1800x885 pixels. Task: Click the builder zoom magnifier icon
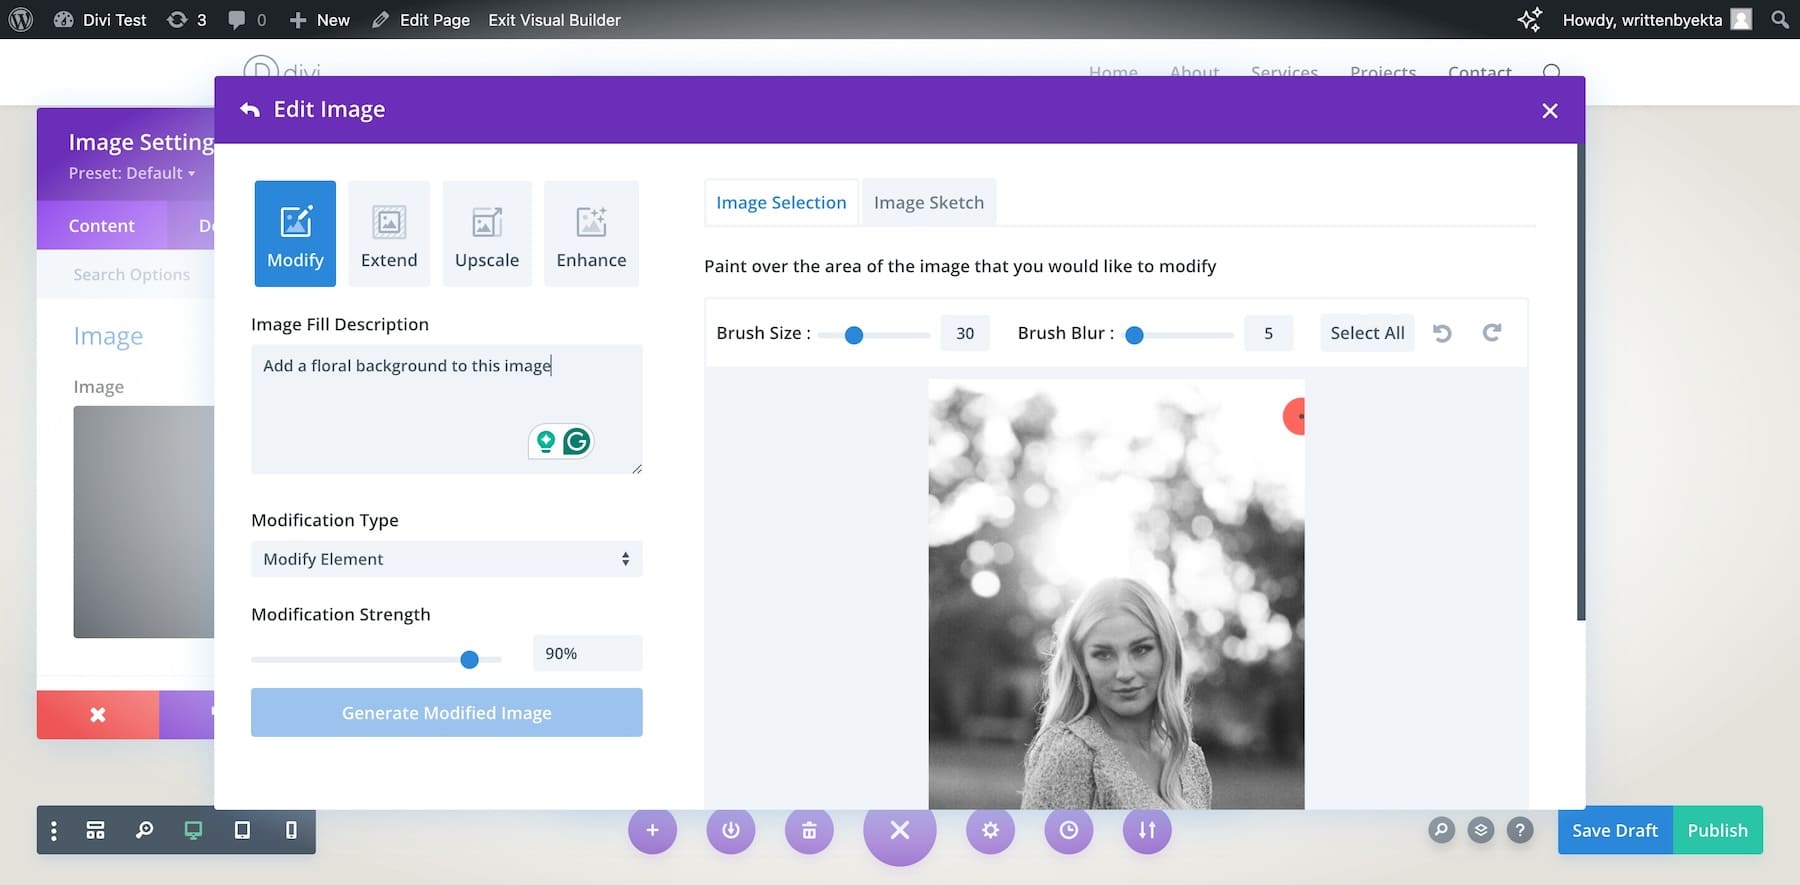144,830
